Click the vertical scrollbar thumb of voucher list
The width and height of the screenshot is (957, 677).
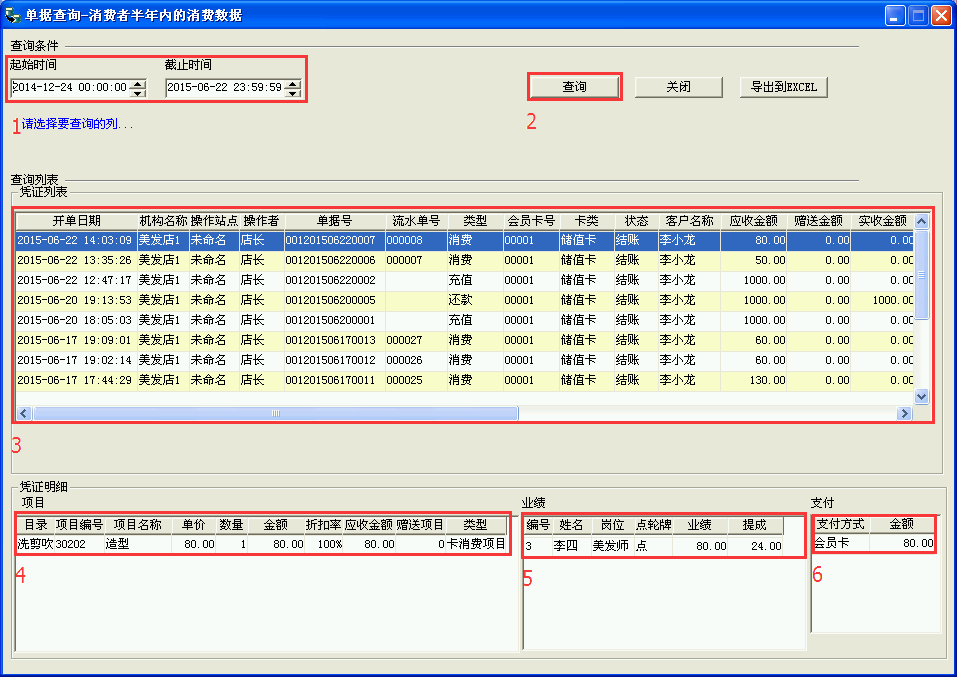pos(922,275)
